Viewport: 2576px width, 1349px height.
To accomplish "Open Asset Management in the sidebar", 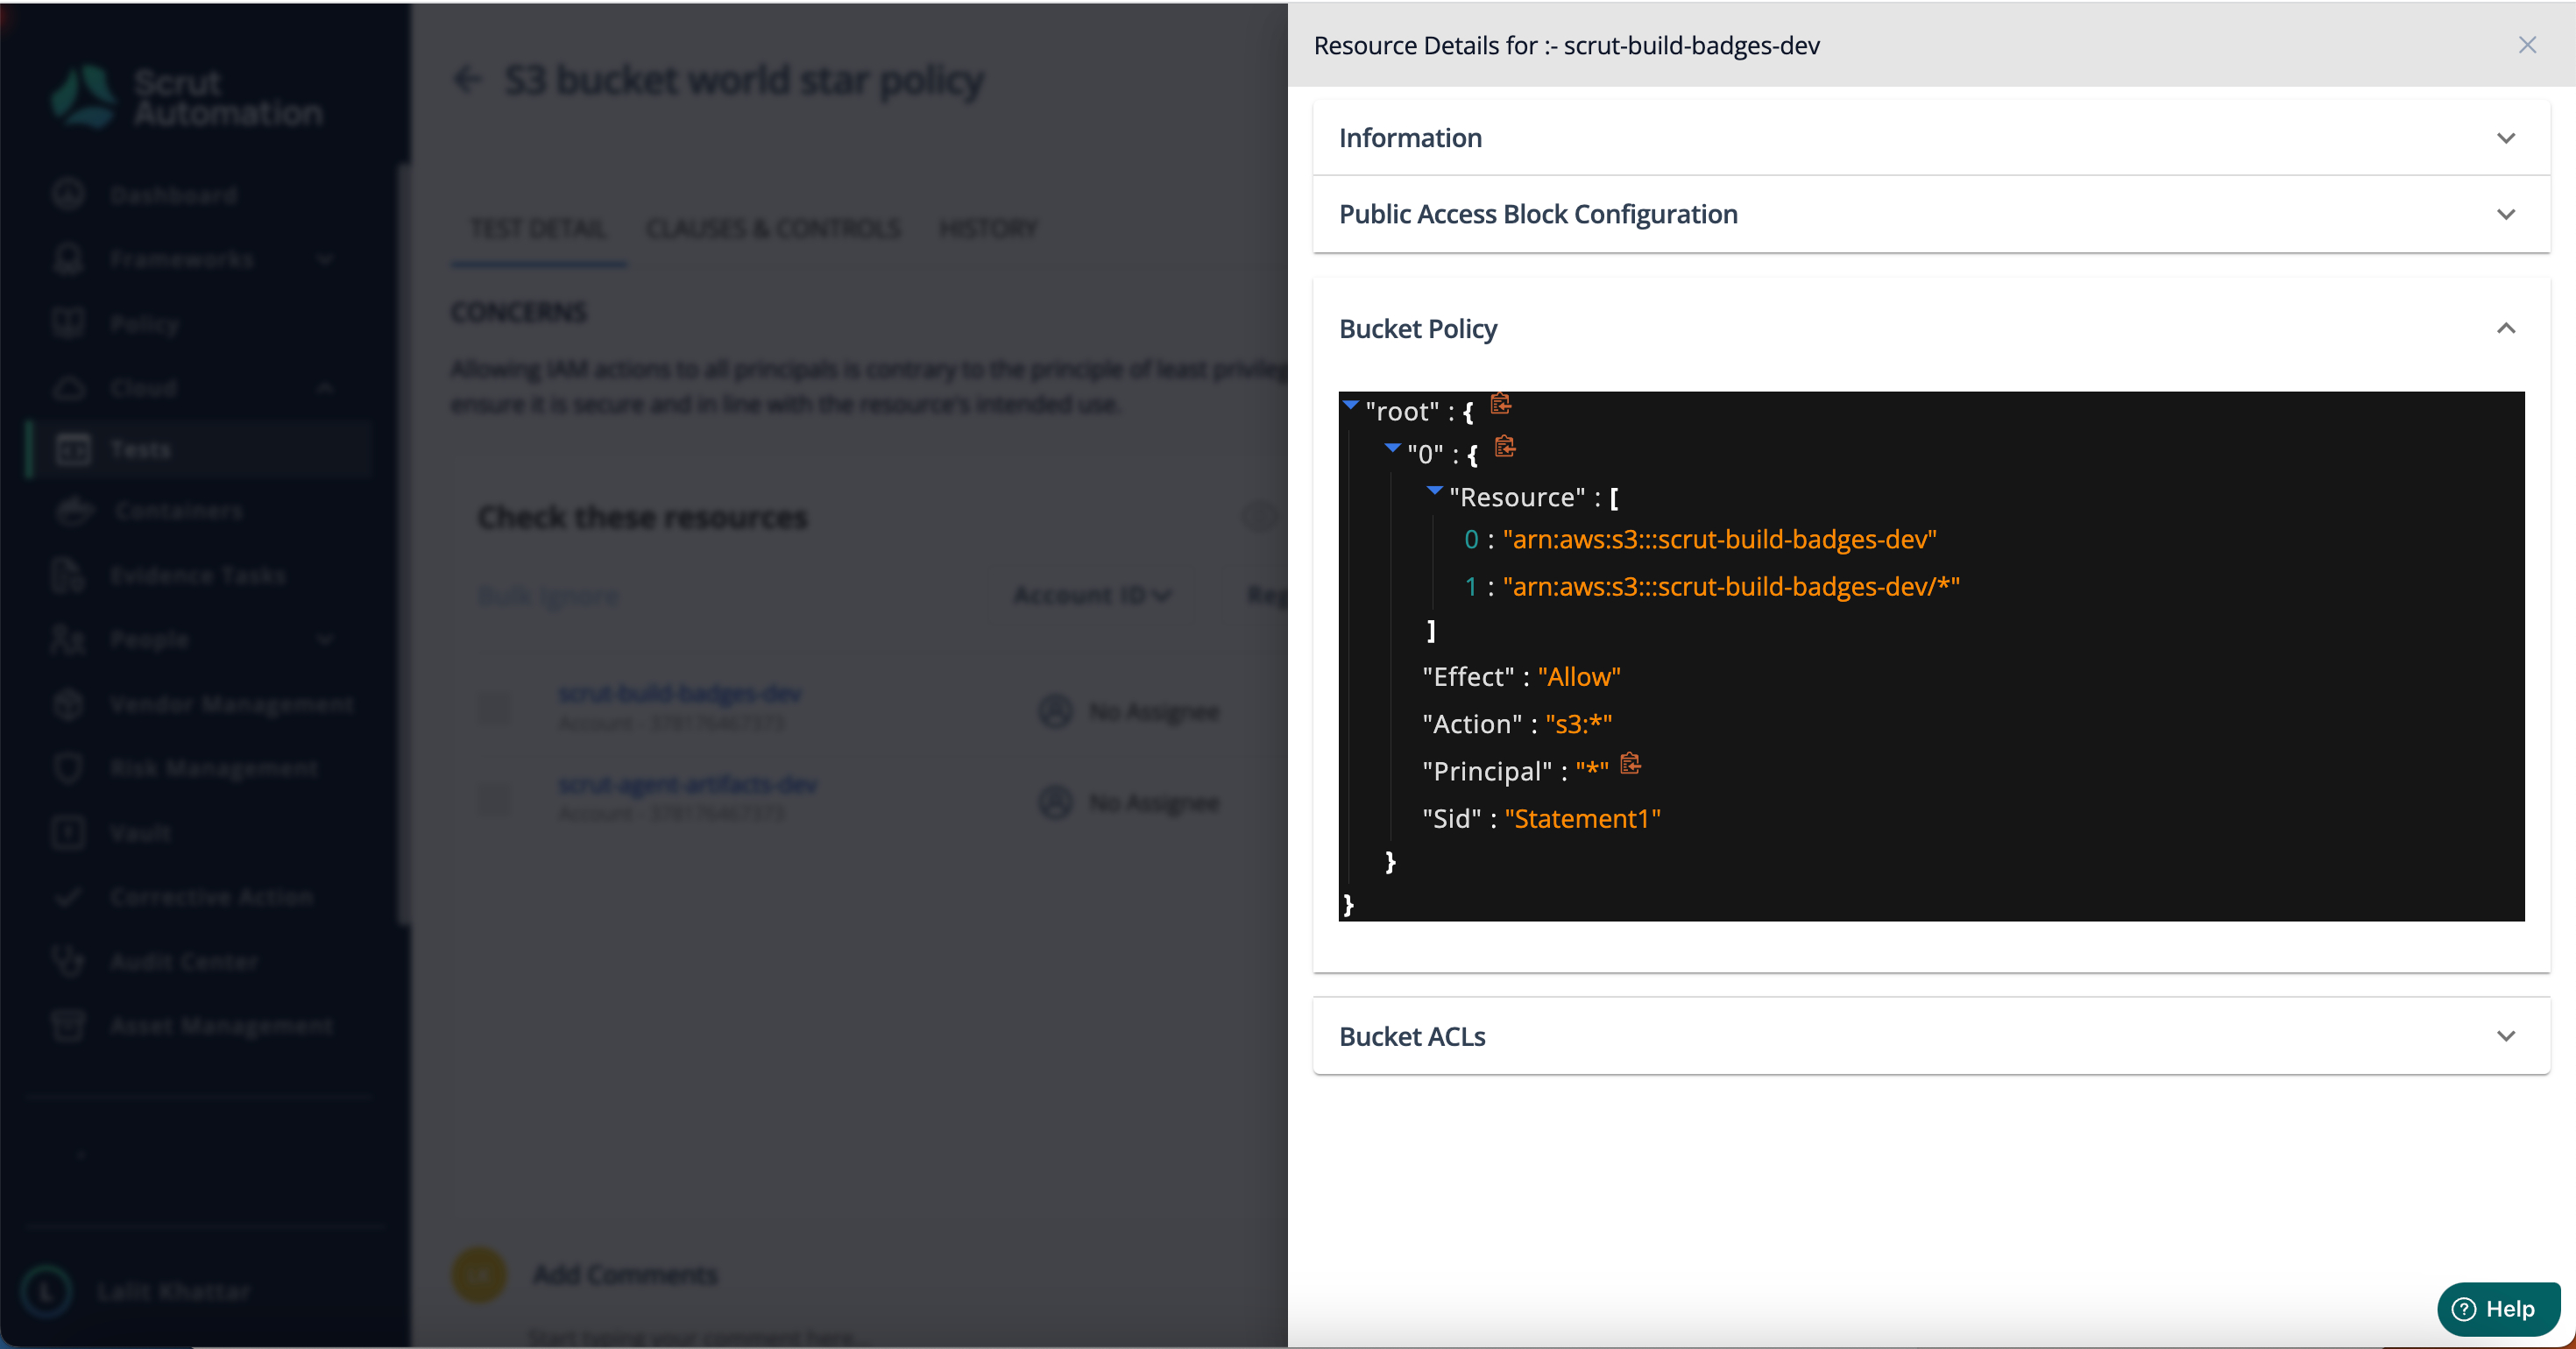I will tap(222, 1026).
